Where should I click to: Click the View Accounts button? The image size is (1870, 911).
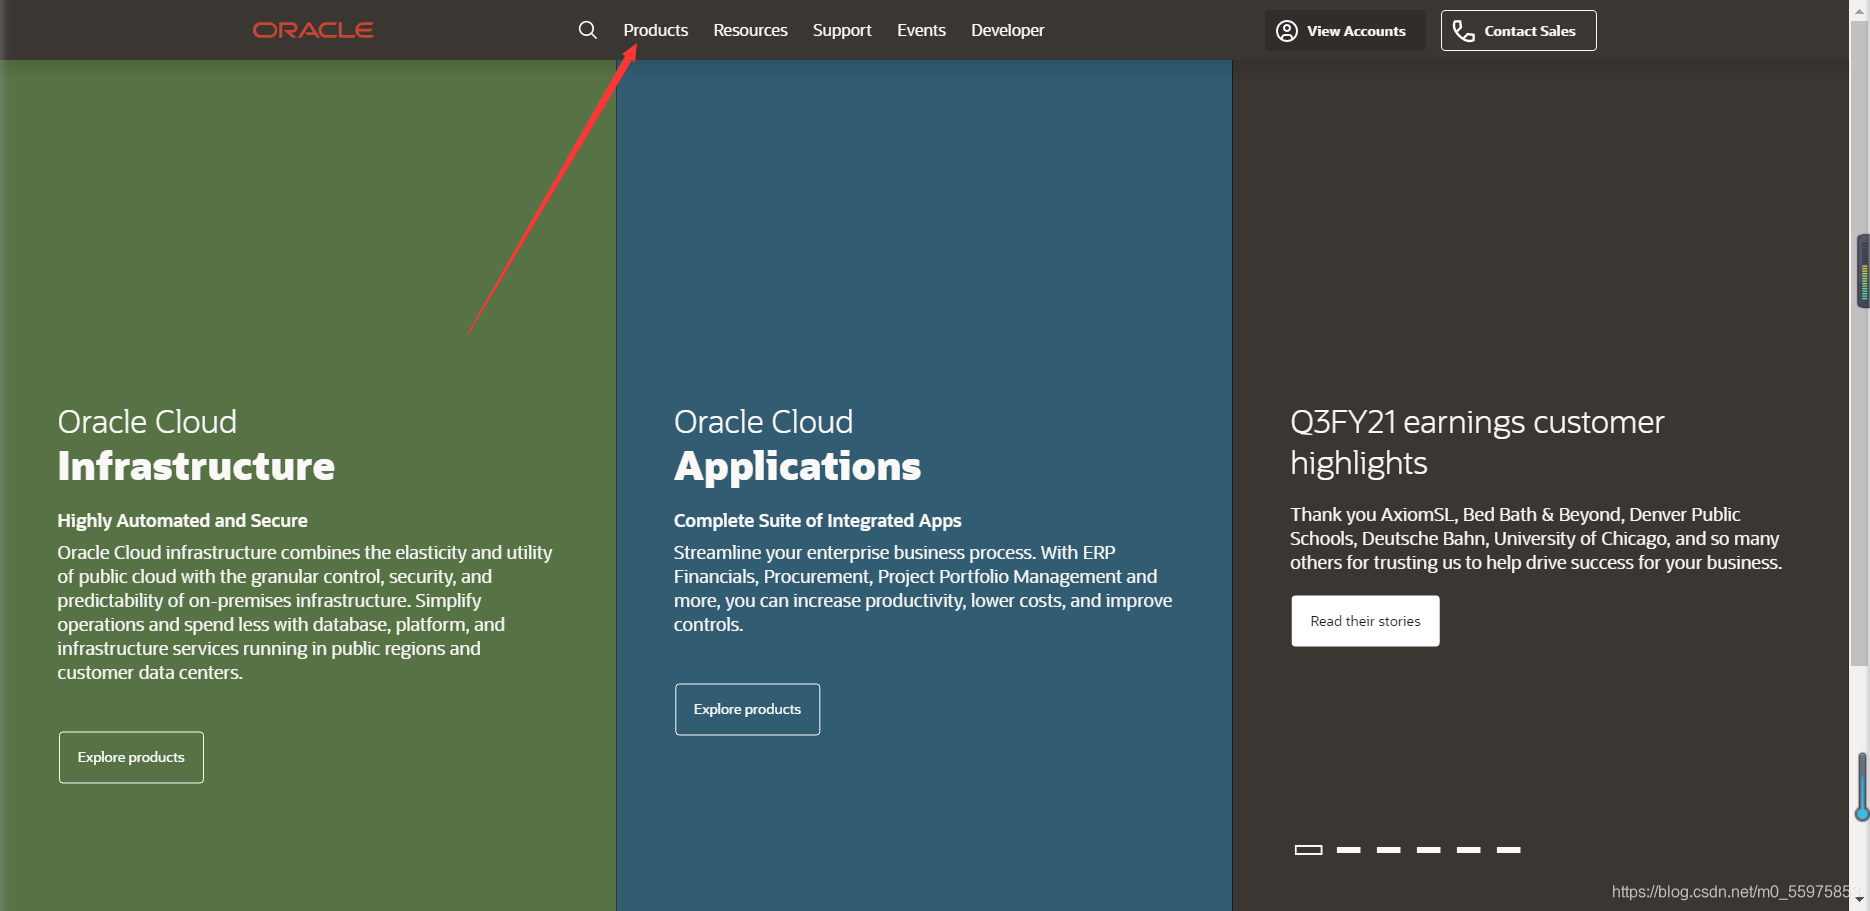1345,31
